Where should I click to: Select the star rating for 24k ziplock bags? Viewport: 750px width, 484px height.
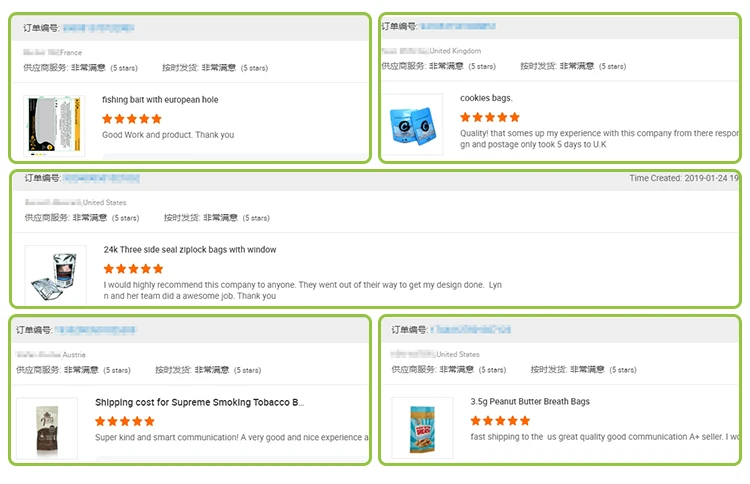point(134,269)
